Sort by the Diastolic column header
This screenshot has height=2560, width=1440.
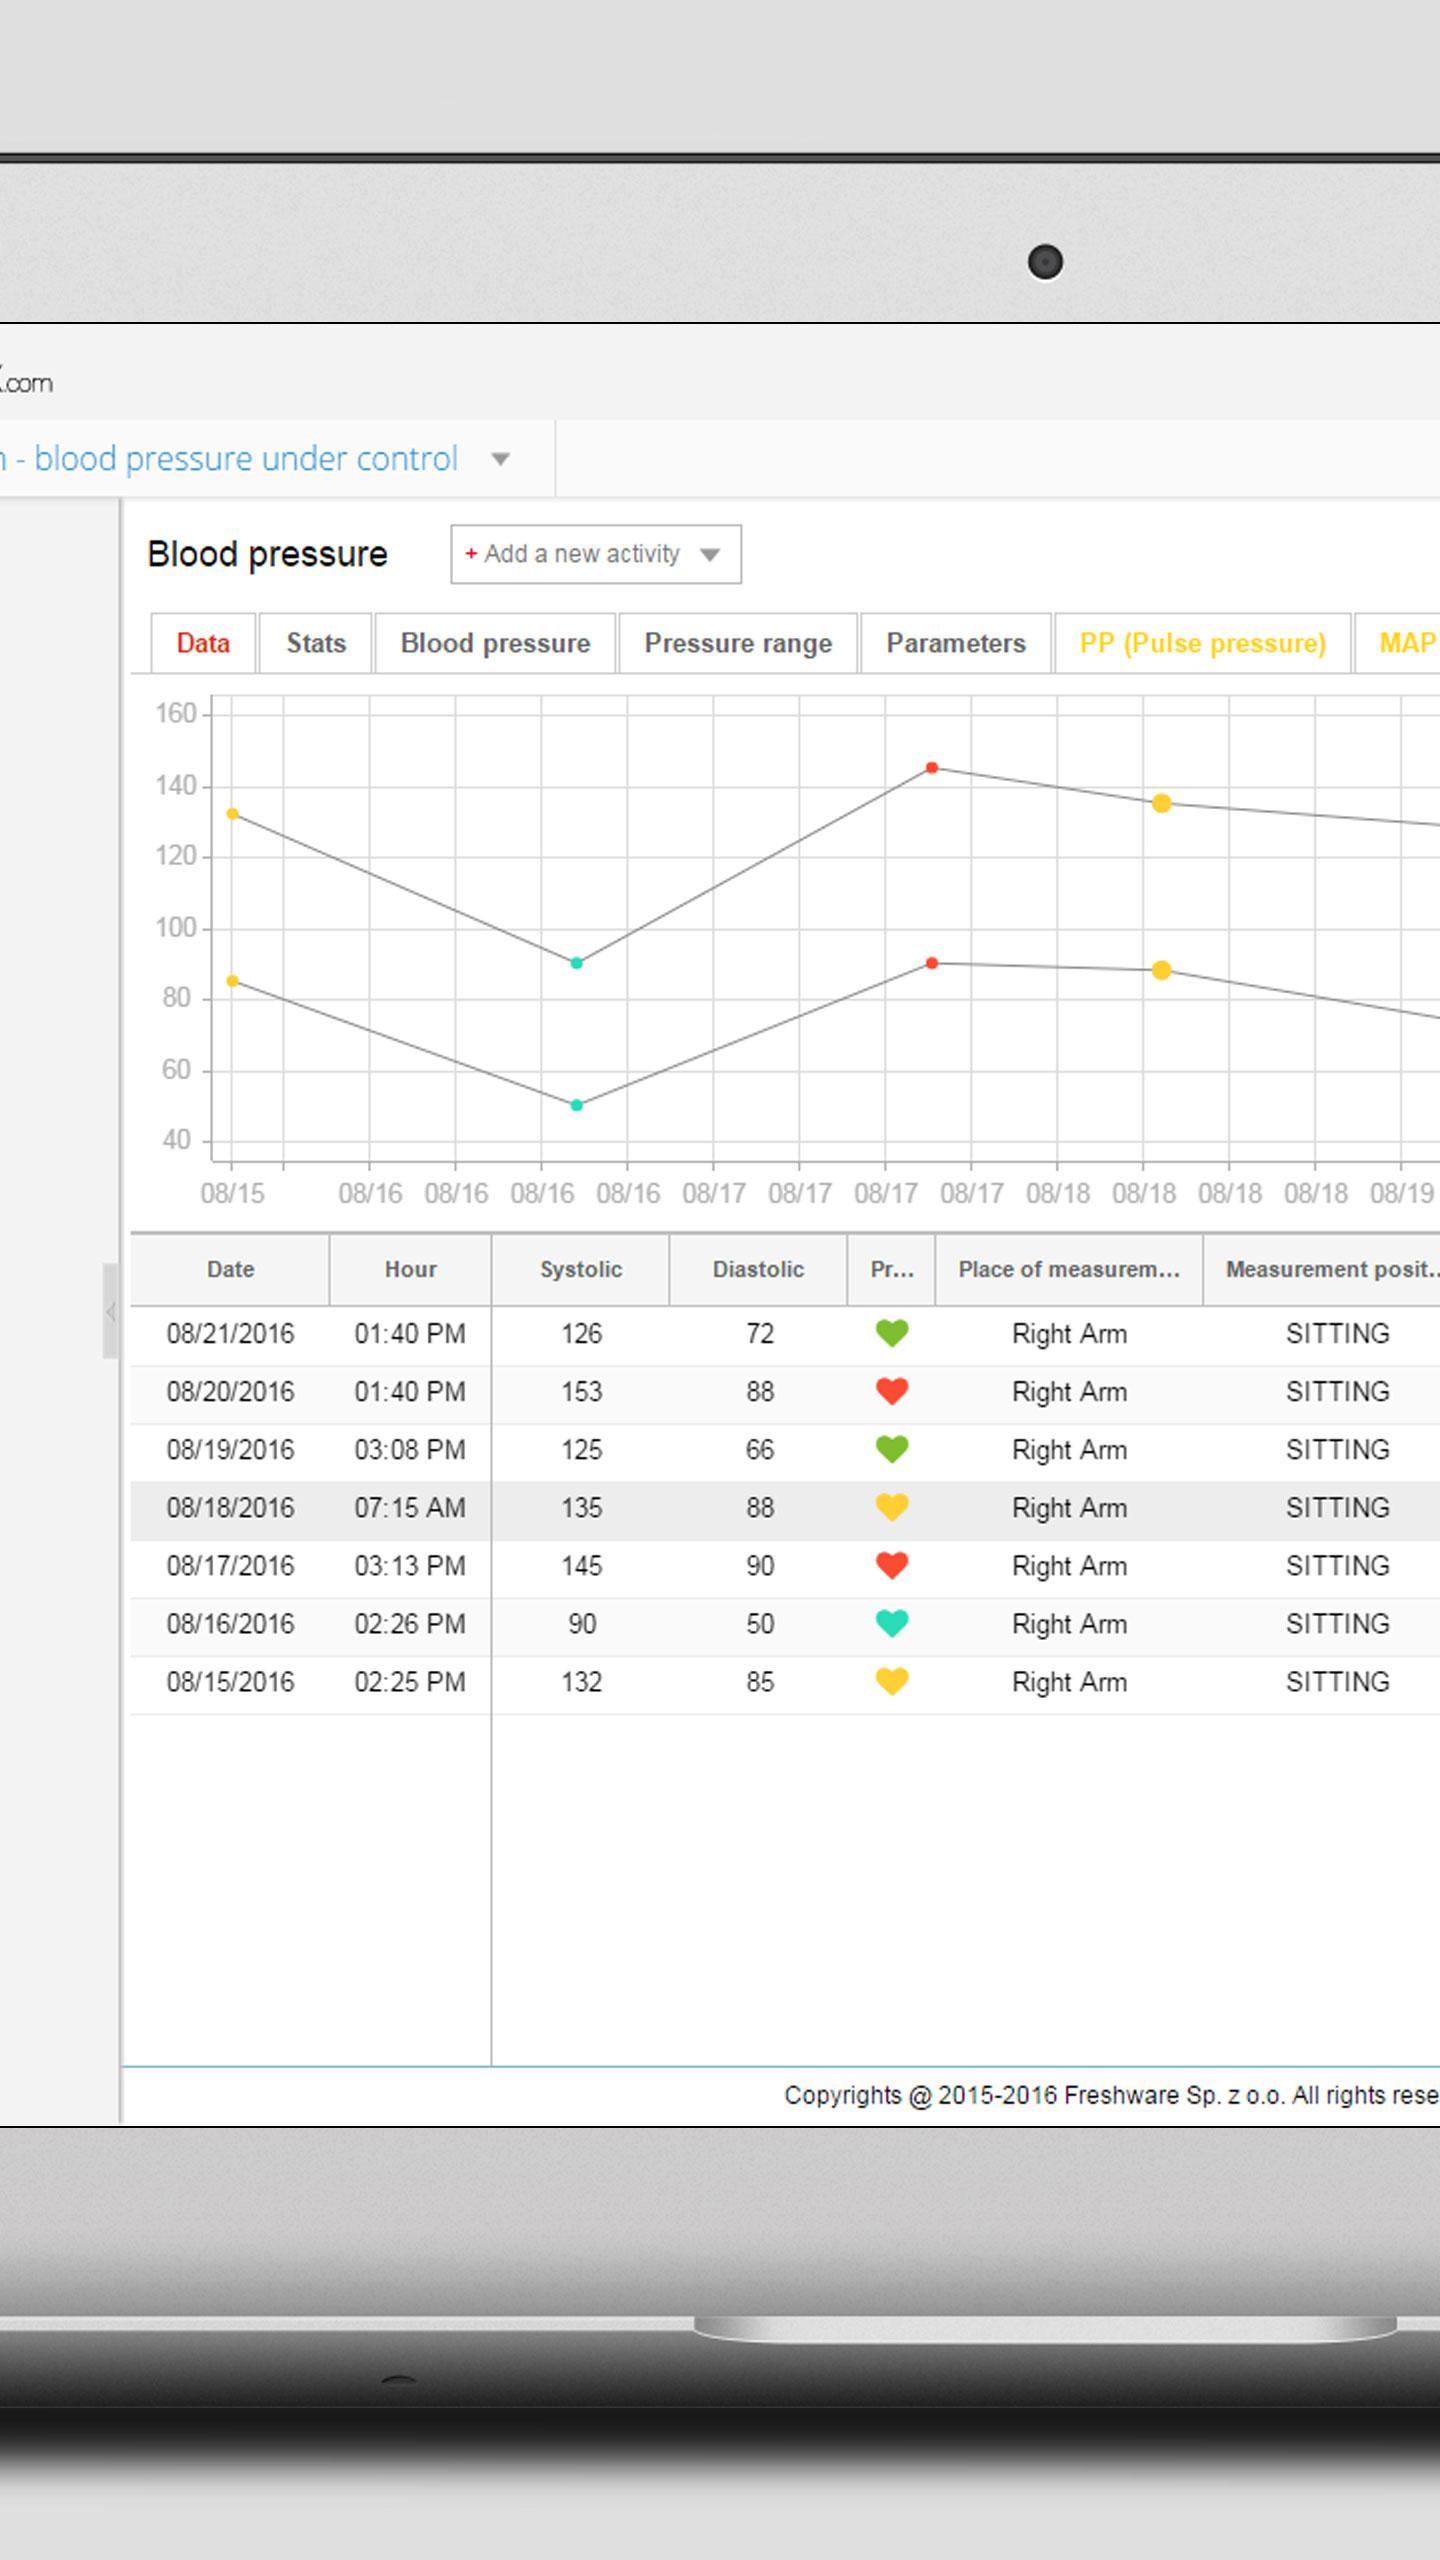pos(758,1269)
